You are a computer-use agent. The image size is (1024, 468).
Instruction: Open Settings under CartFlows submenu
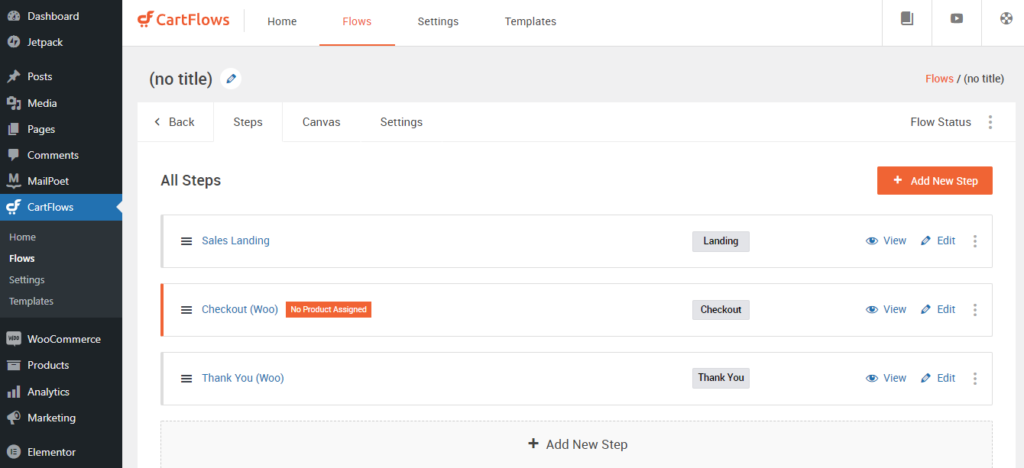27,279
